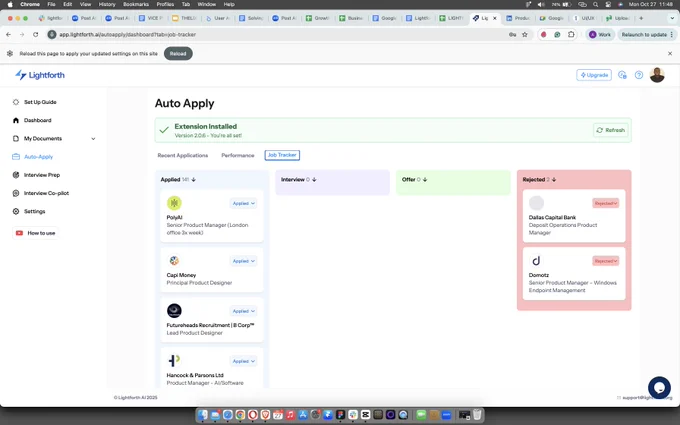Click the Capi Money company logo
Viewport: 680px width, 425px height.
(174, 261)
